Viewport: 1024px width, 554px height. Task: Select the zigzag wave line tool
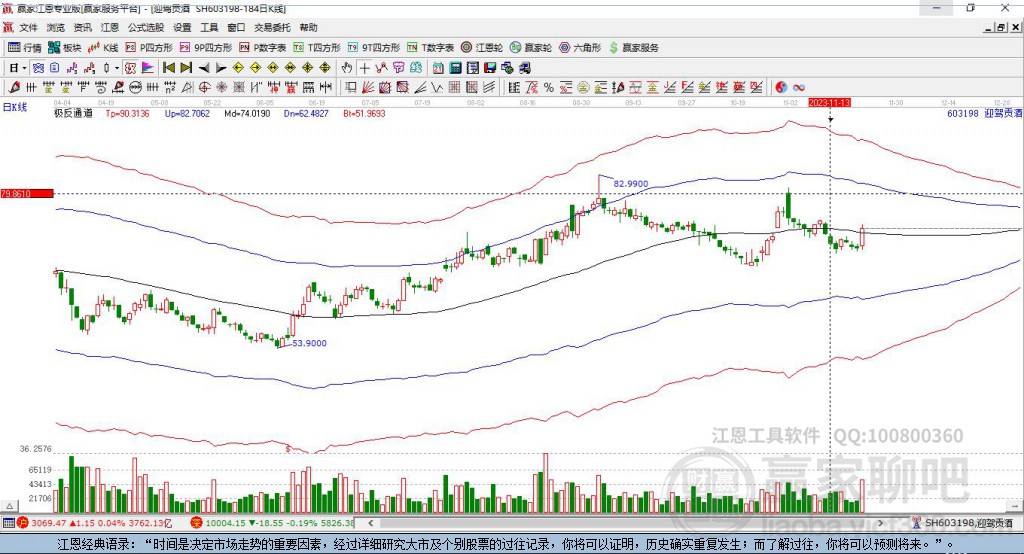click(x=438, y=88)
